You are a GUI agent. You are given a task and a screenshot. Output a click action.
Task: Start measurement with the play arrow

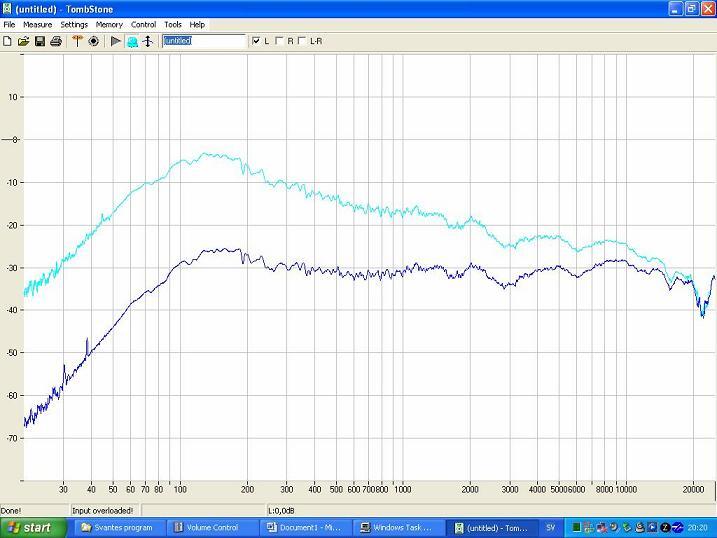click(116, 41)
